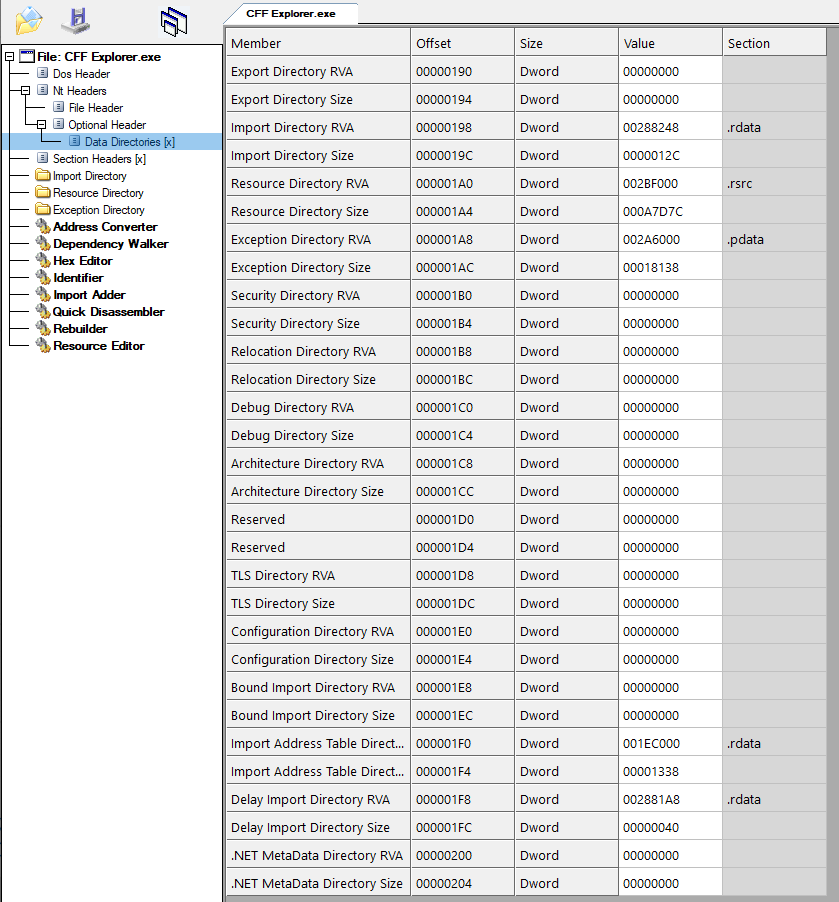Click the Section column header
The width and height of the screenshot is (839, 902).
(x=775, y=43)
